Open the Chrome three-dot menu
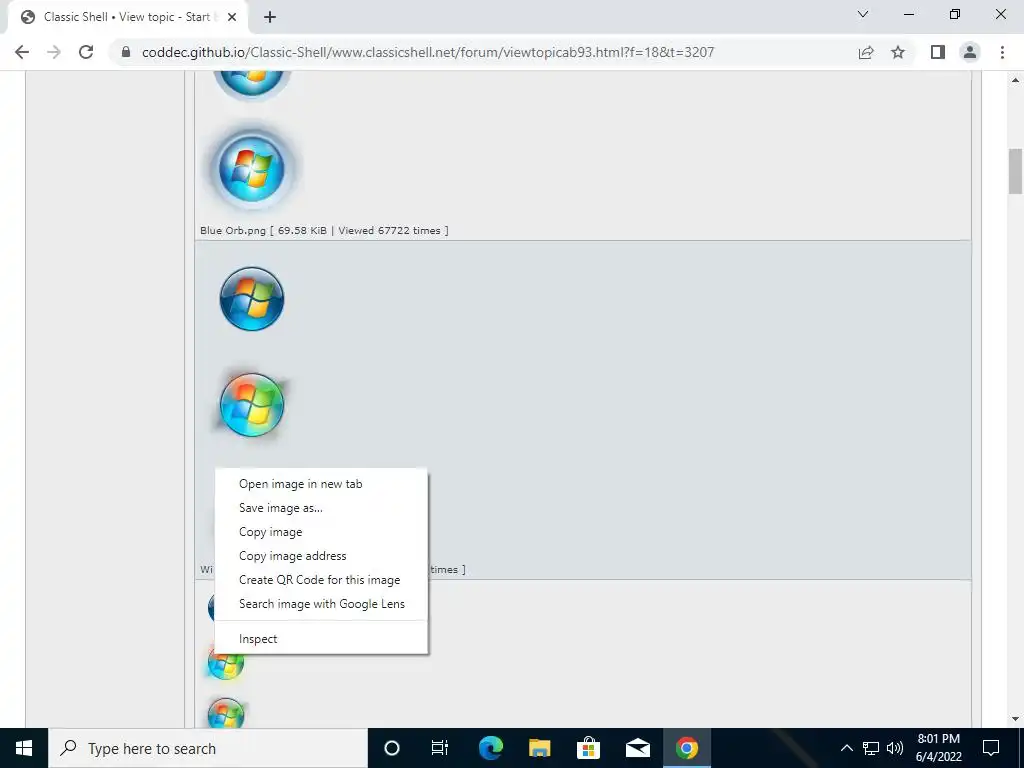The image size is (1024, 768). tap(1002, 52)
